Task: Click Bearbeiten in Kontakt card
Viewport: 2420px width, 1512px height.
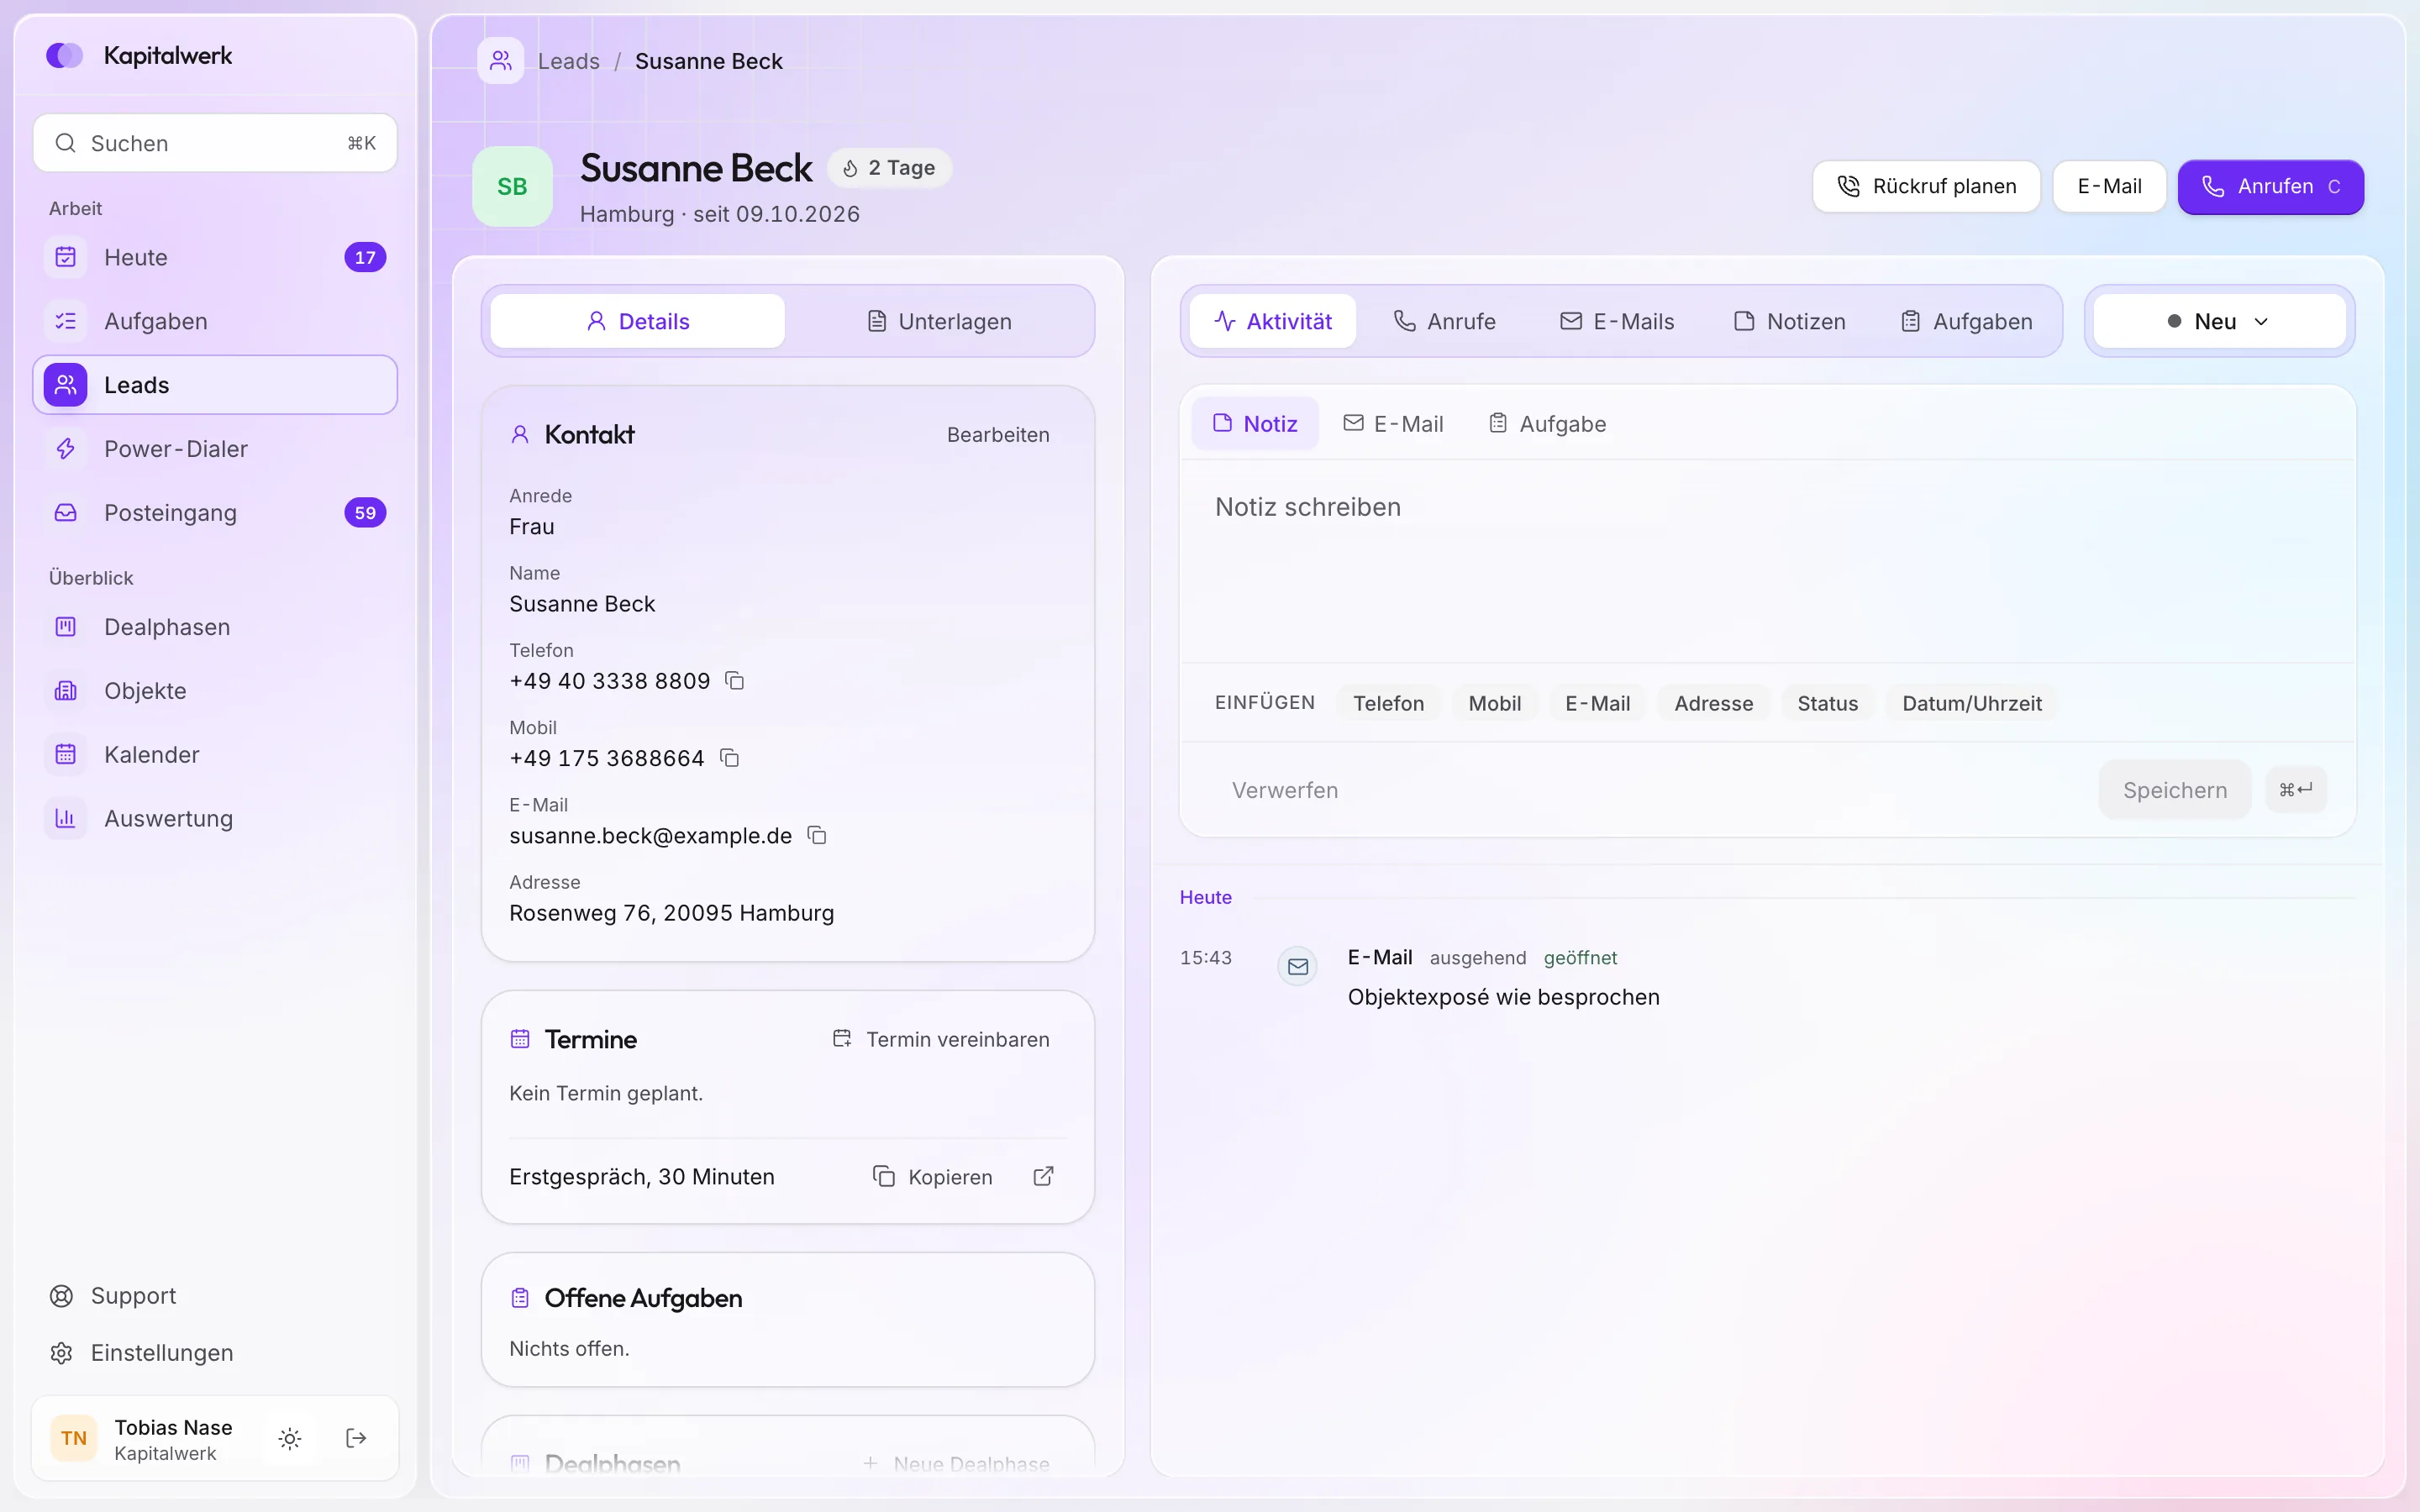Action: pyautogui.click(x=998, y=435)
